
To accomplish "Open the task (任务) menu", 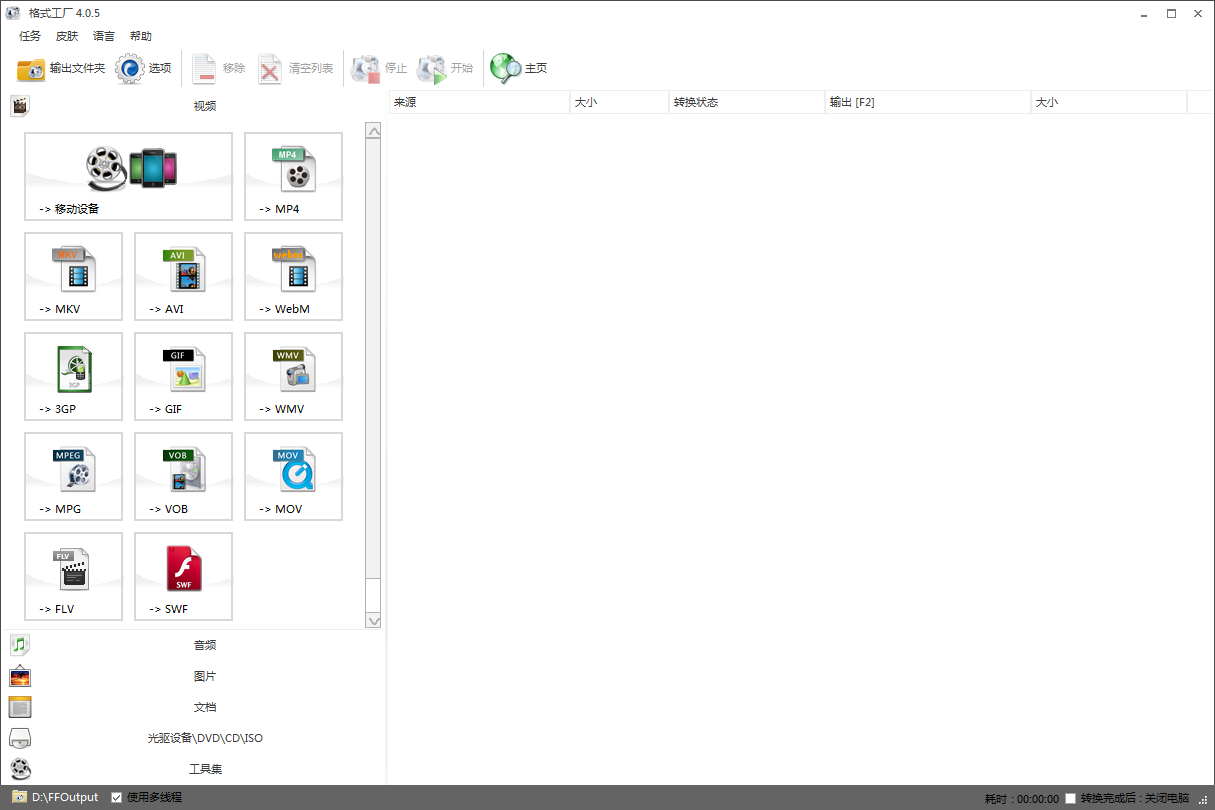I will coord(30,36).
